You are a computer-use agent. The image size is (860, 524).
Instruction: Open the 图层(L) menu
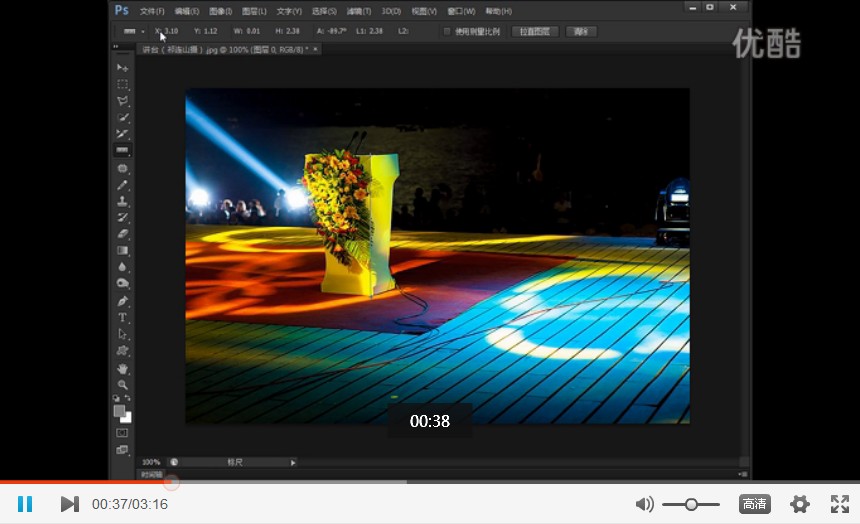pyautogui.click(x=254, y=11)
